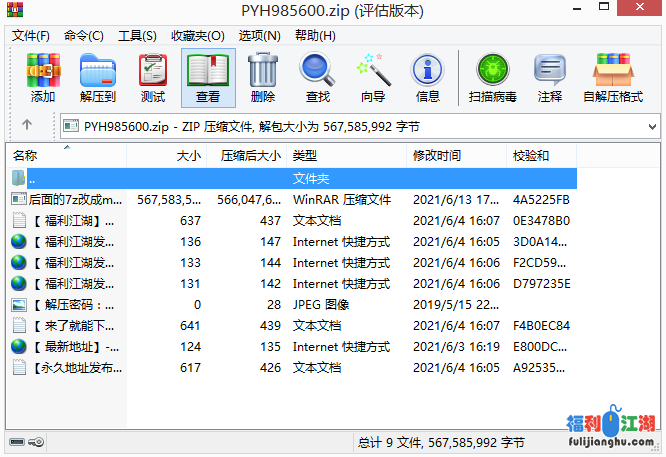Create self-extracting archive (自解压格式)

613,78
